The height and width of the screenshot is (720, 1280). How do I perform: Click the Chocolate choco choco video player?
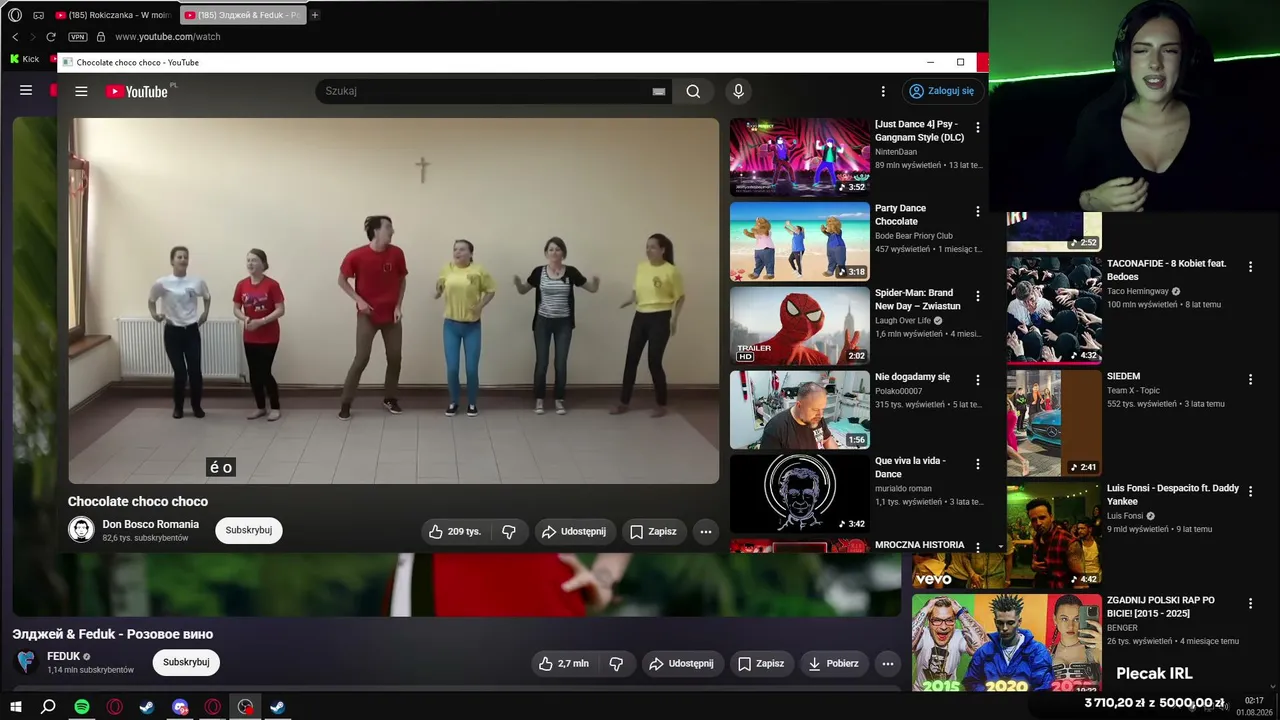coord(394,301)
